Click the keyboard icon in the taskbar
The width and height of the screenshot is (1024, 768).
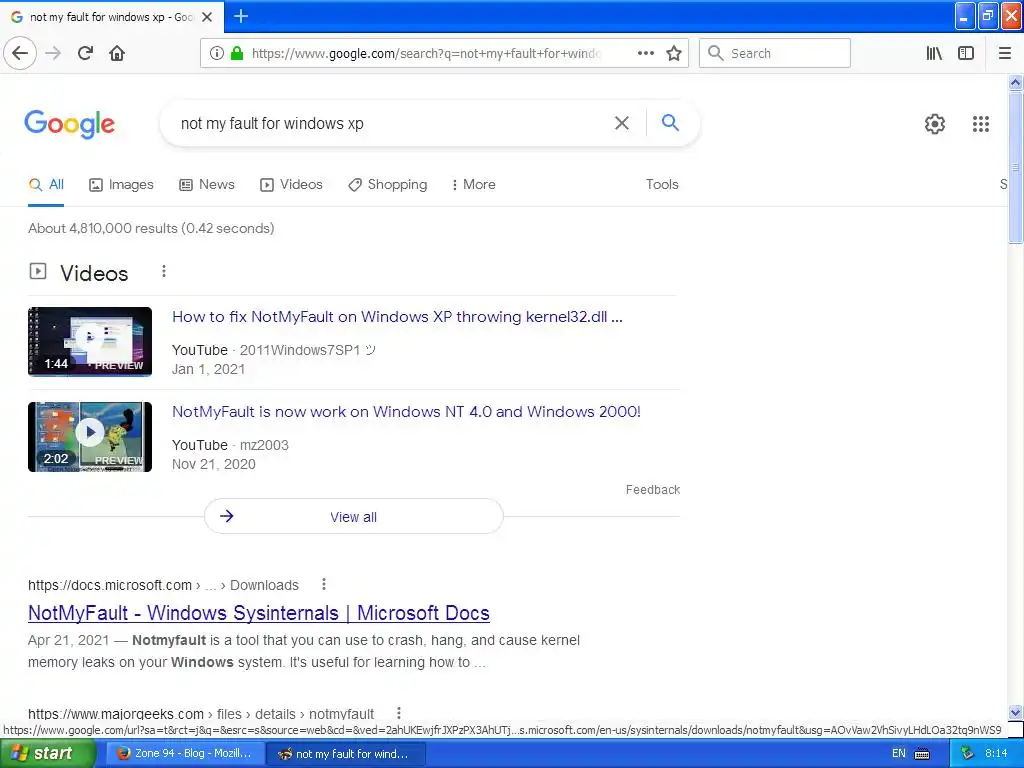click(x=922, y=754)
